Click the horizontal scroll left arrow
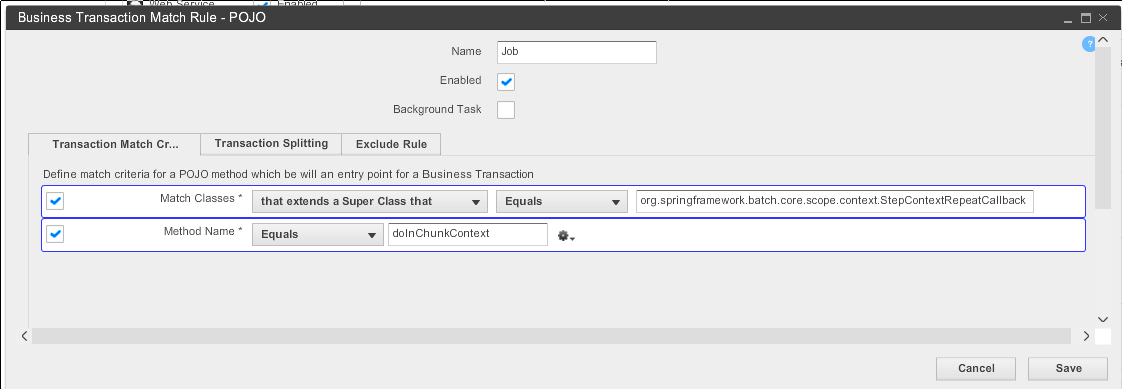This screenshot has width=1122, height=389. (25, 335)
